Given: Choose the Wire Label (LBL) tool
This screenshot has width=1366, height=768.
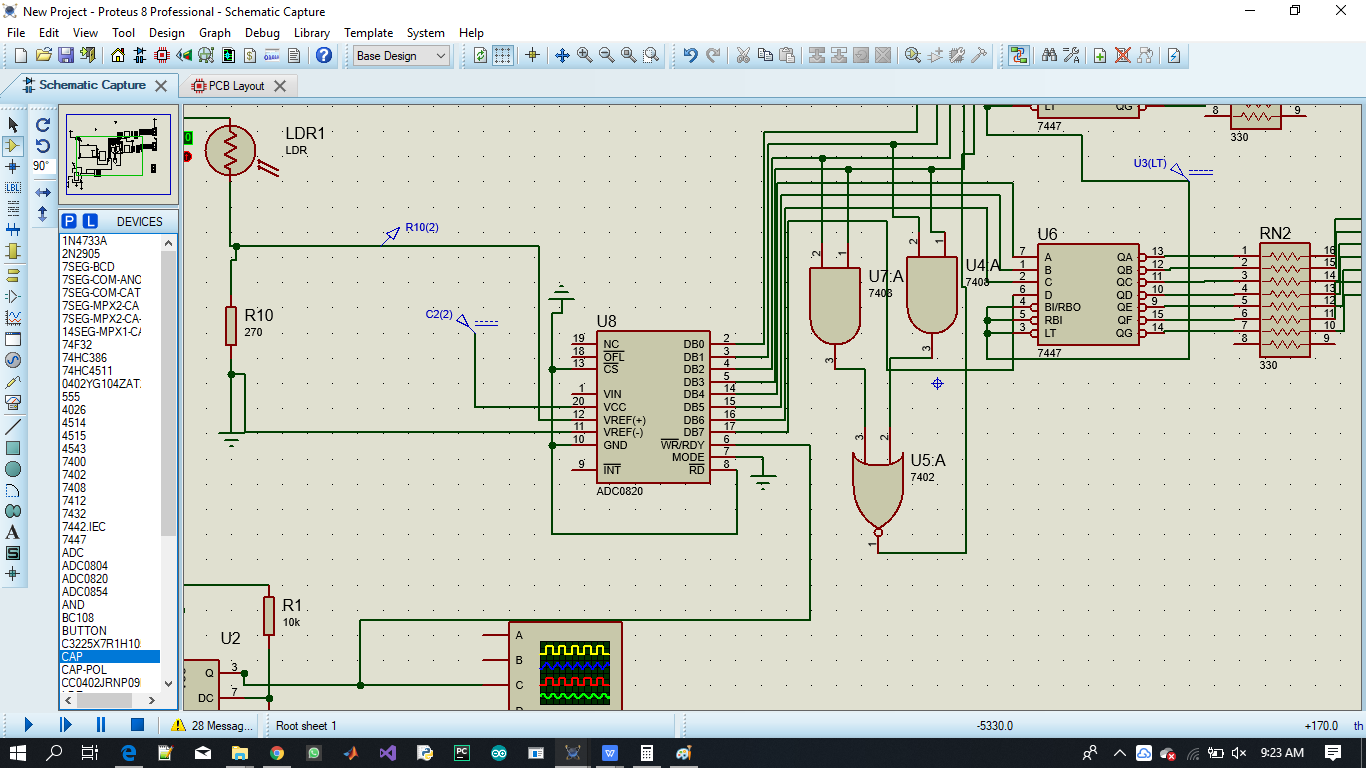Looking at the screenshot, I should click(13, 188).
